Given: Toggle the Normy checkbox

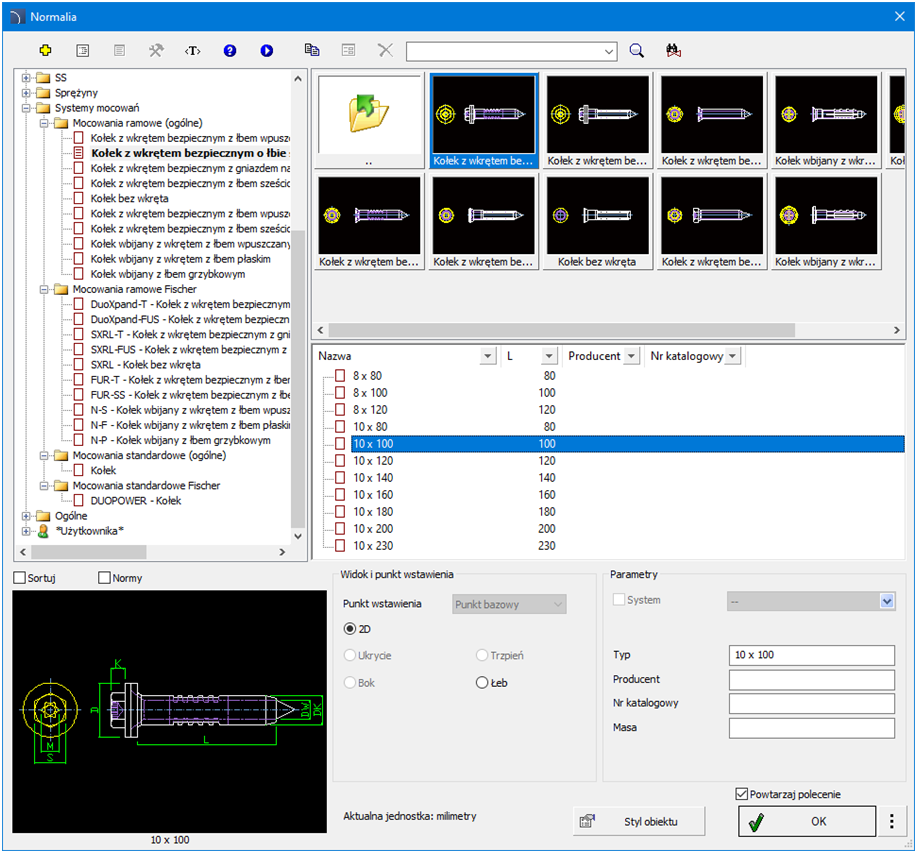Looking at the screenshot, I should tap(105, 578).
